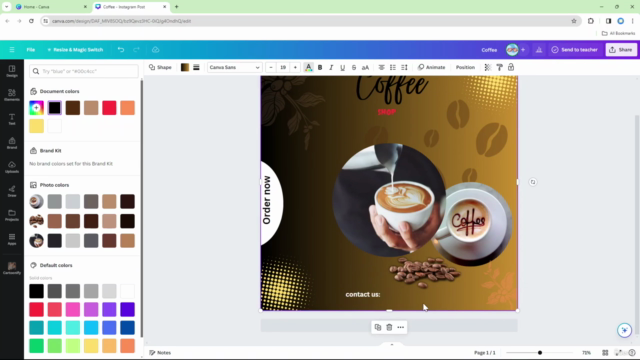Click the Animate button
This screenshot has width=640, height=360.
click(x=431, y=67)
